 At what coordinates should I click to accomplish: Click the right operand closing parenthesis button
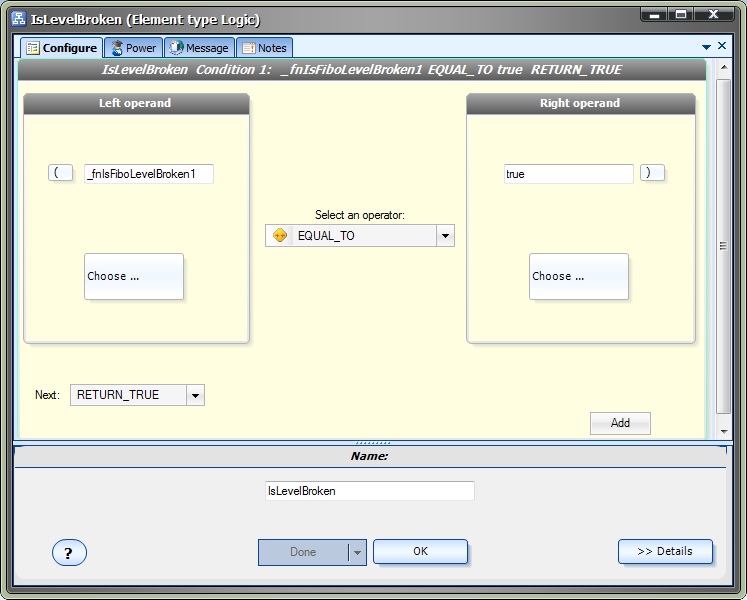(652, 173)
